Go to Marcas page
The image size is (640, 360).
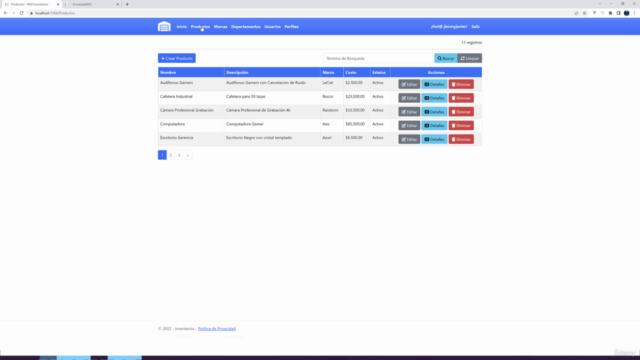pyautogui.click(x=220, y=27)
